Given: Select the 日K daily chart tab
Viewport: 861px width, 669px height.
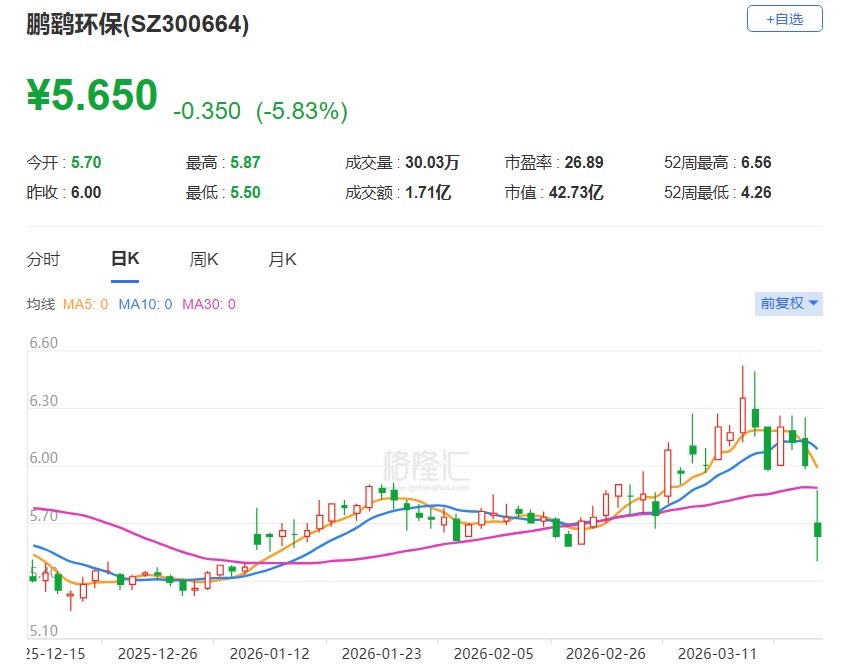Looking at the screenshot, I should point(125,259).
